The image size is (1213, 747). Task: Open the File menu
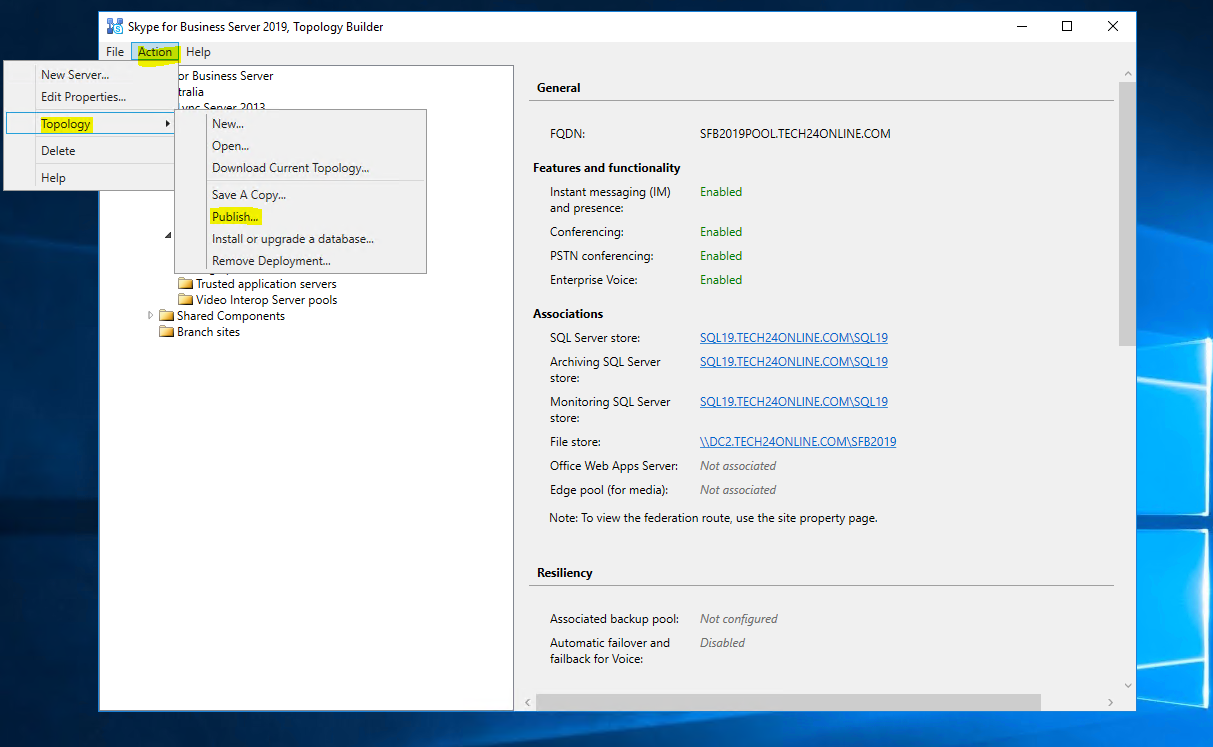coord(115,51)
